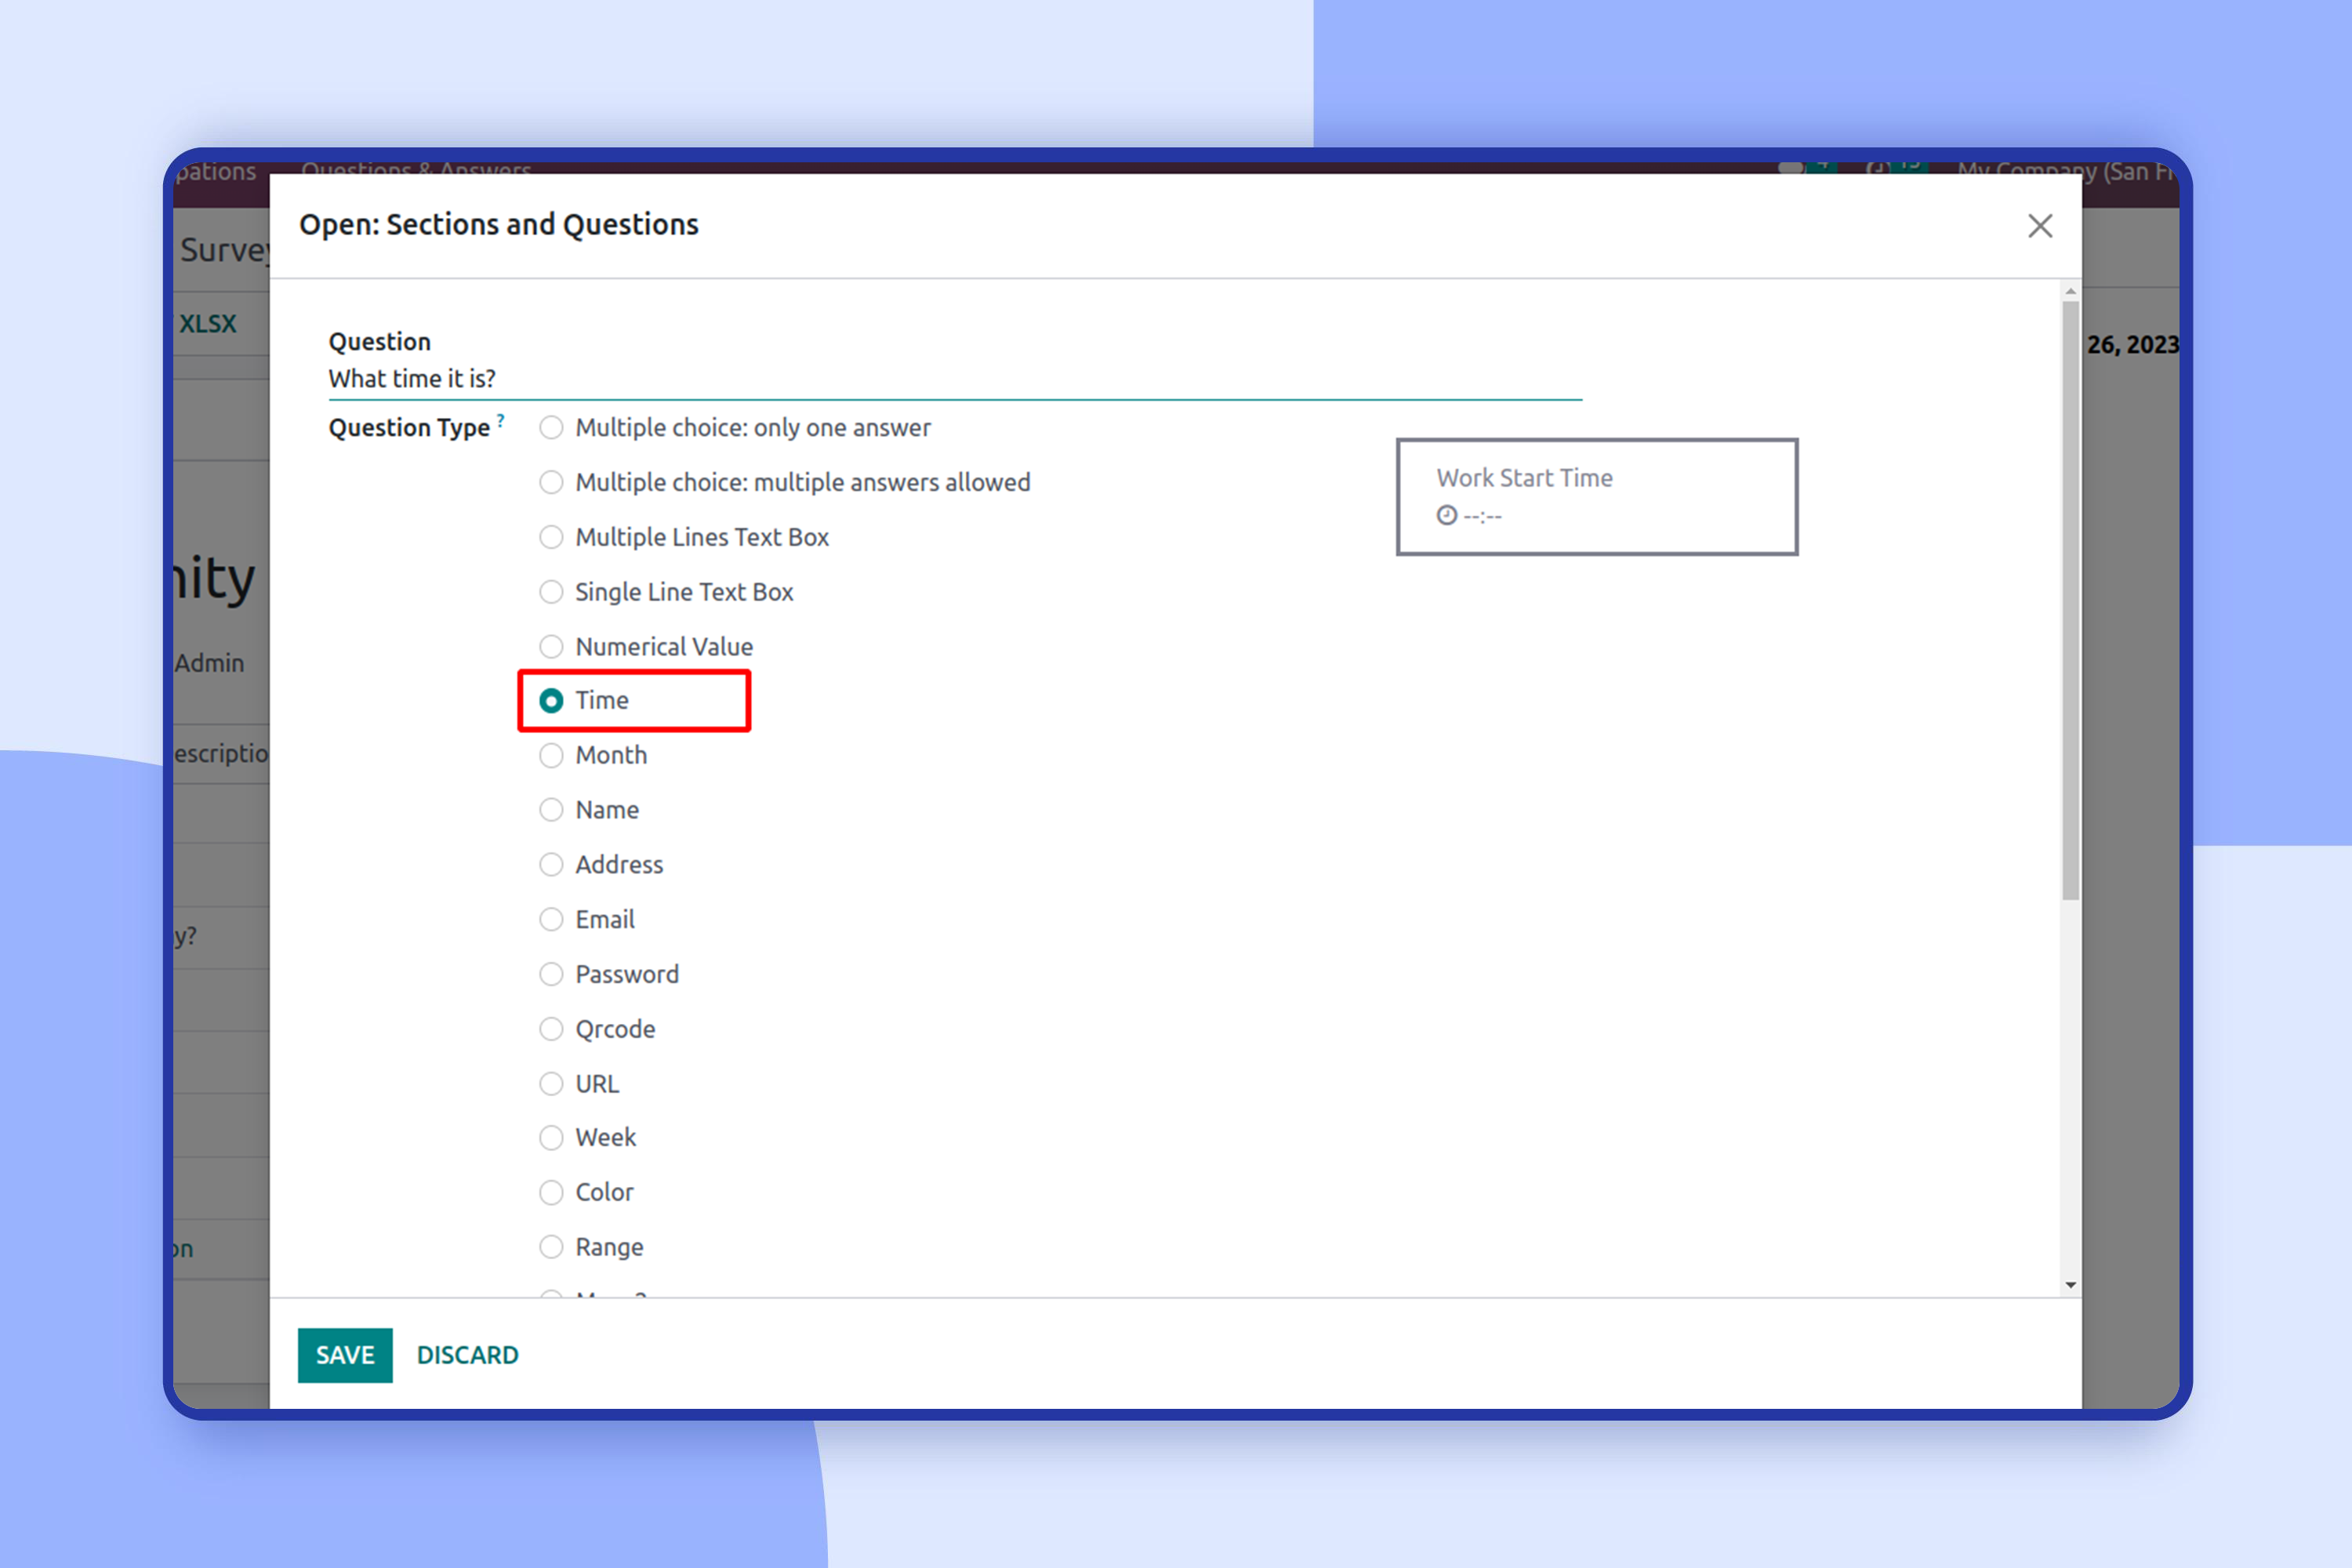Close the Sections and Questions dialog
Image resolution: width=2352 pixels, height=1568 pixels.
(2039, 226)
